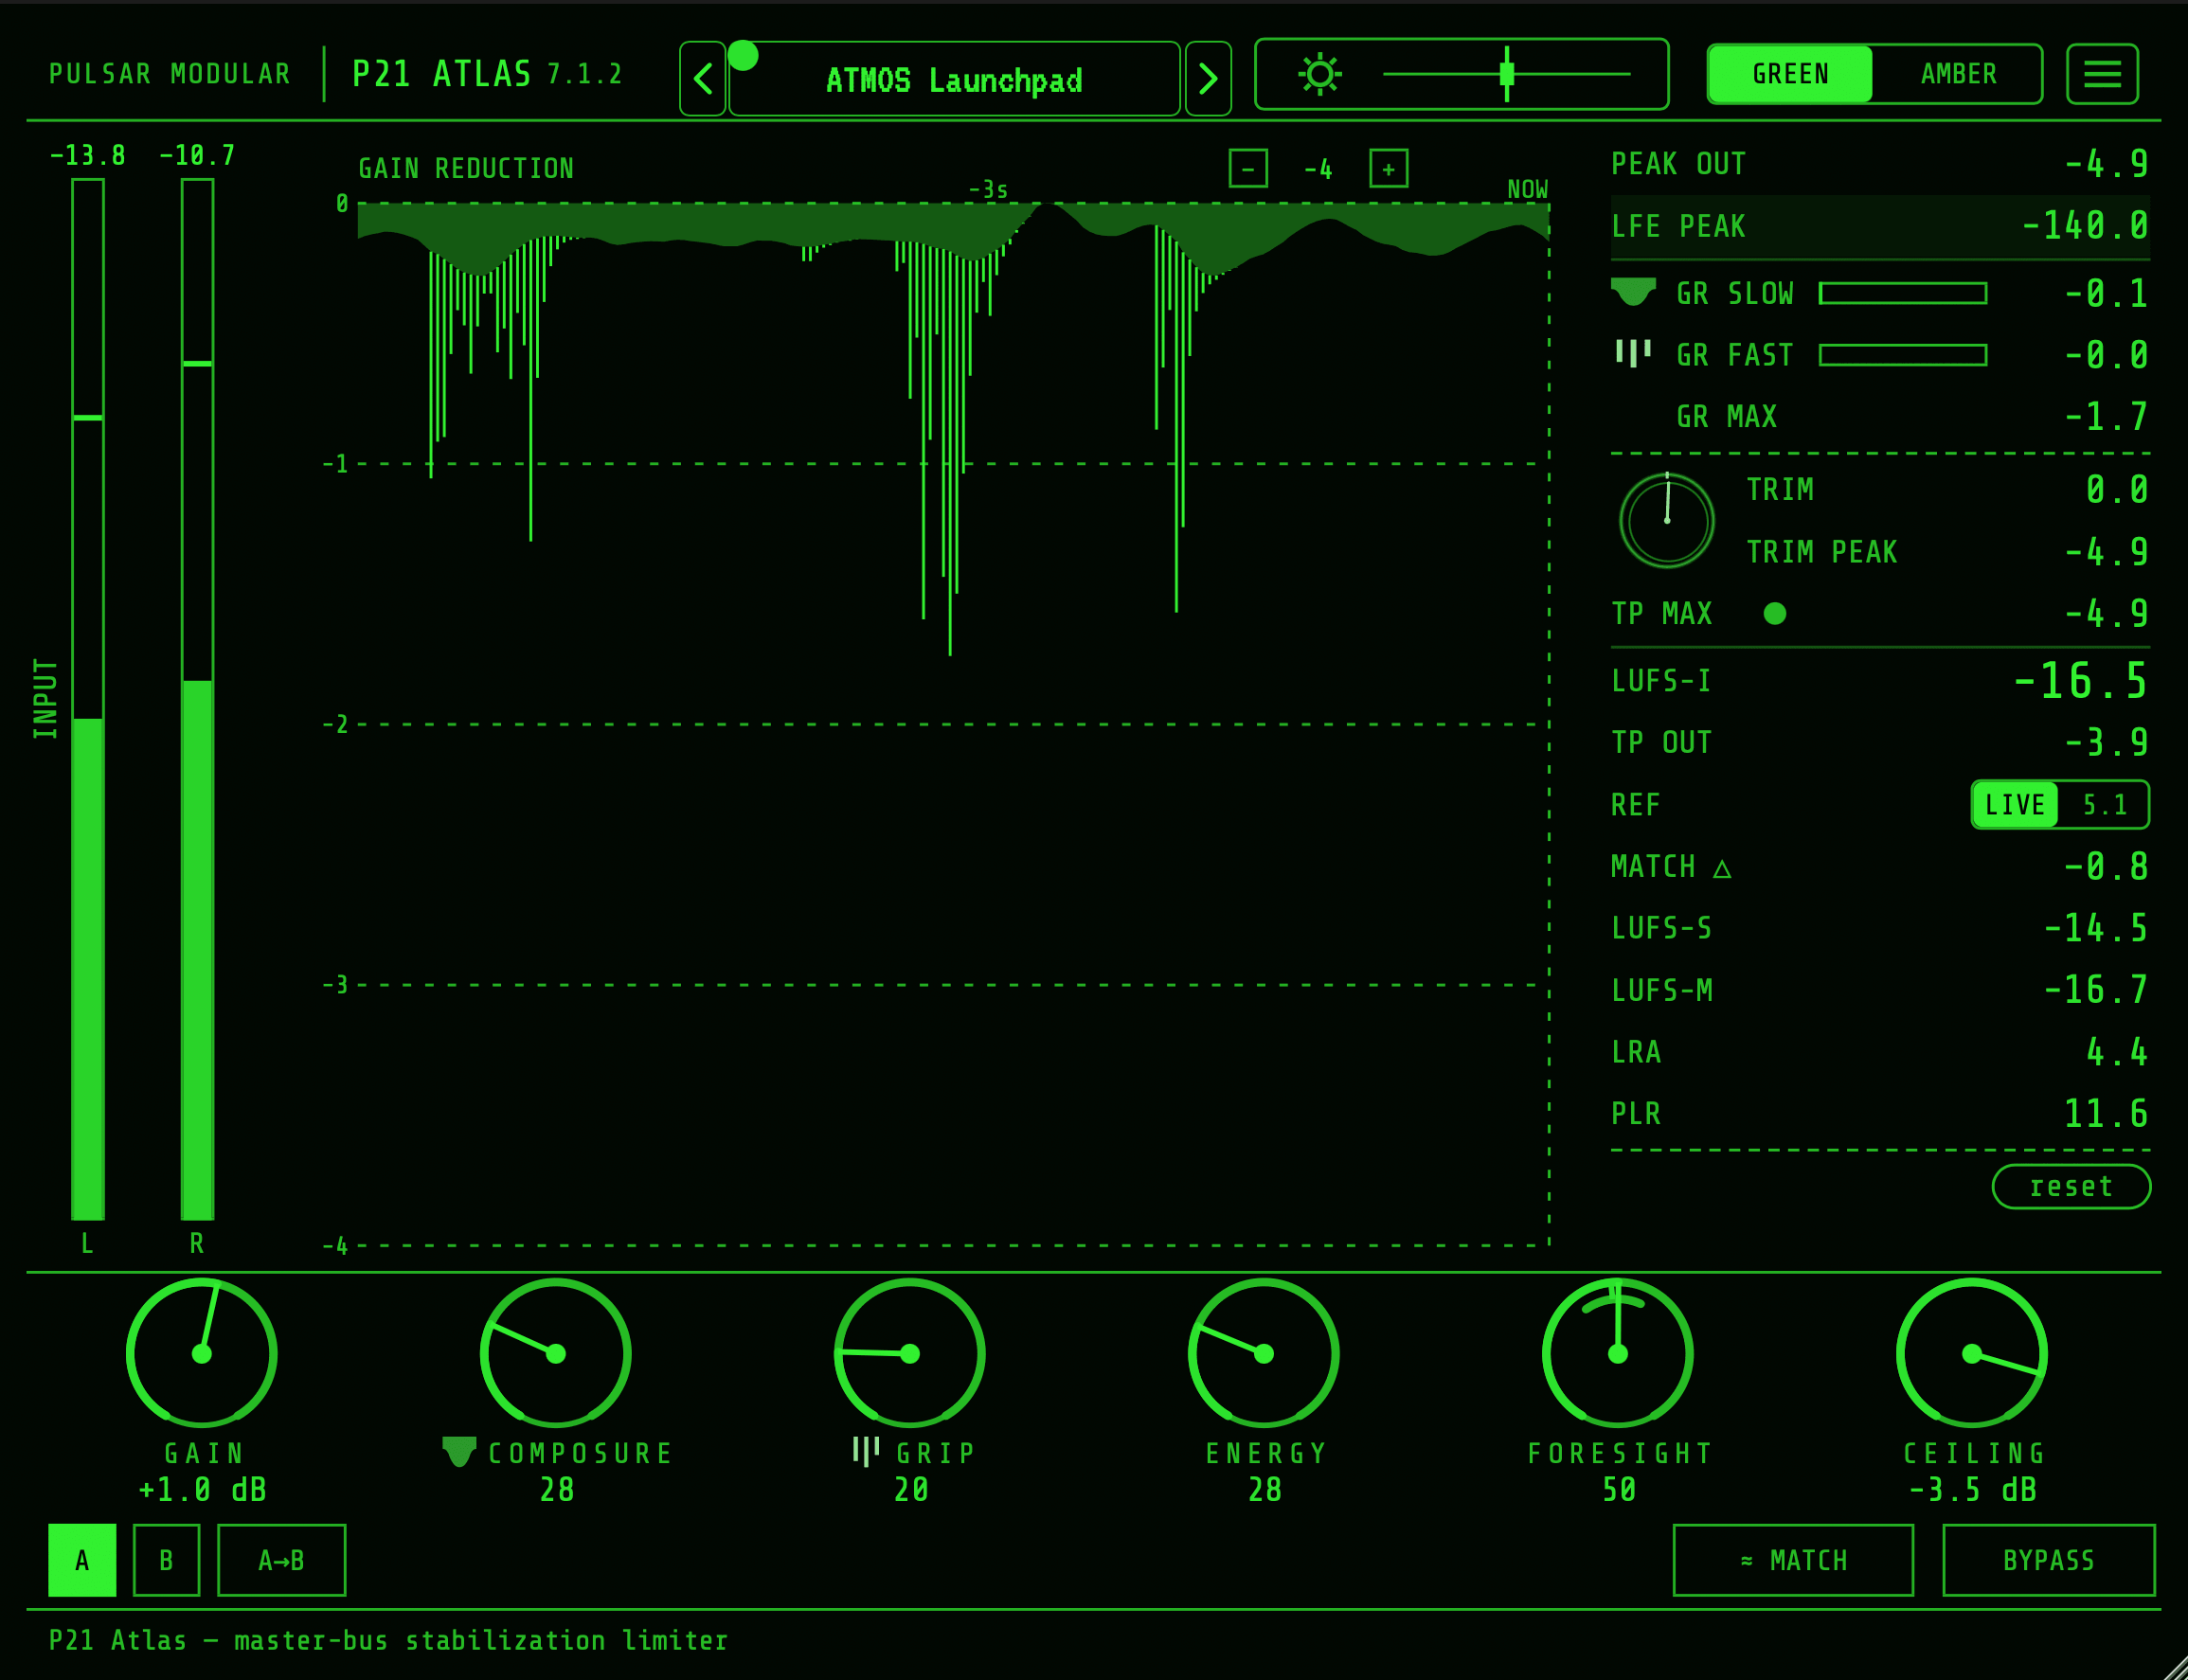Decrease gain reduction range with minus button
Viewport: 2188px width, 1680px height.
pyautogui.click(x=1248, y=168)
